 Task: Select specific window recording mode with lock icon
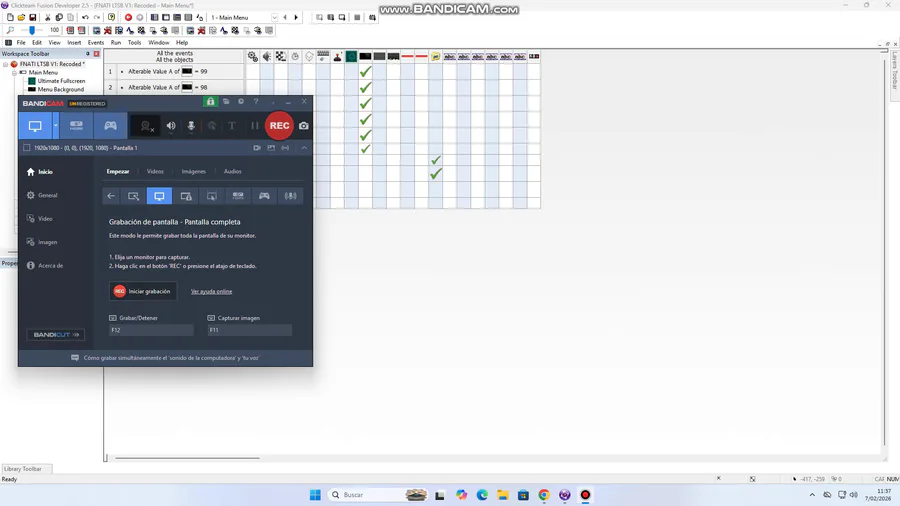click(x=186, y=196)
